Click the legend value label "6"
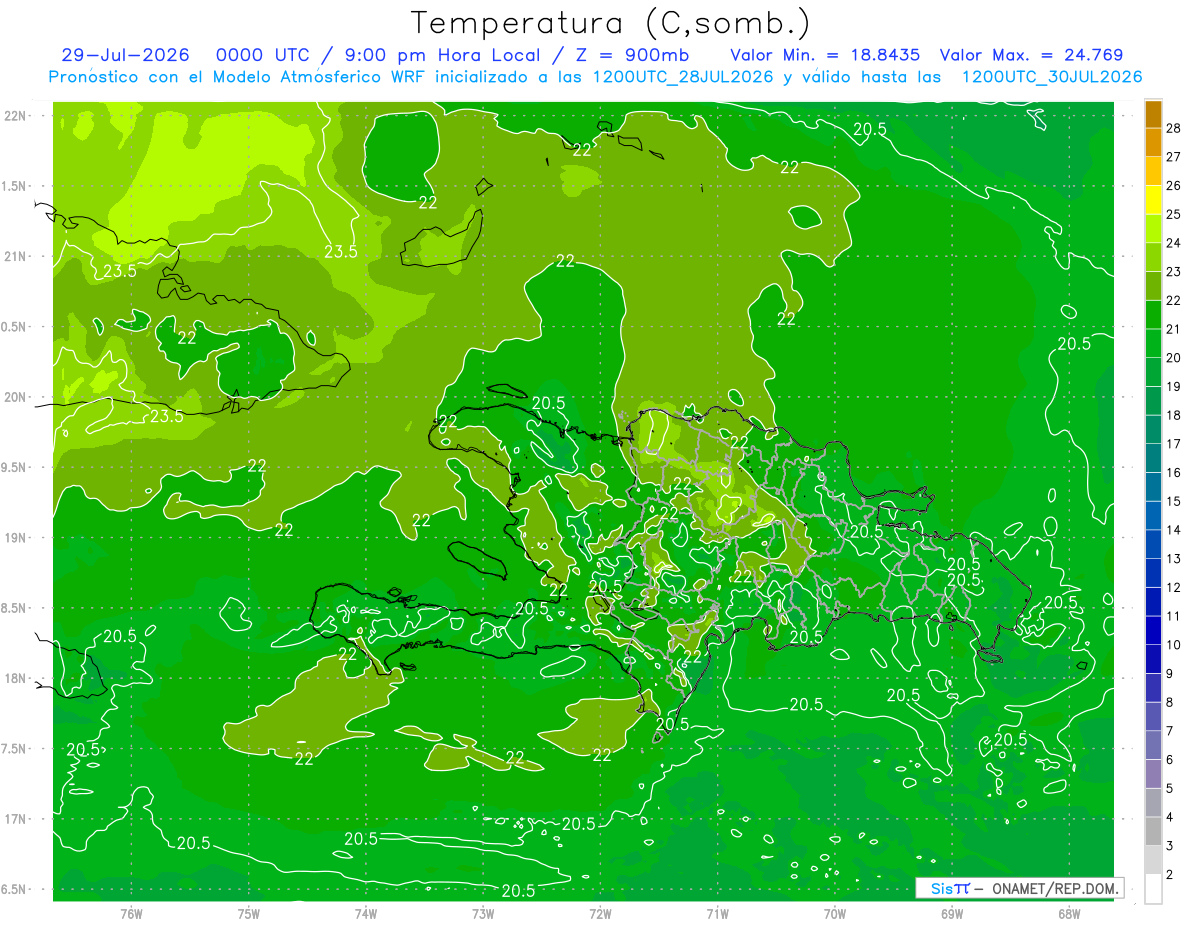This screenshot has height=927, width=1200. 1170,760
